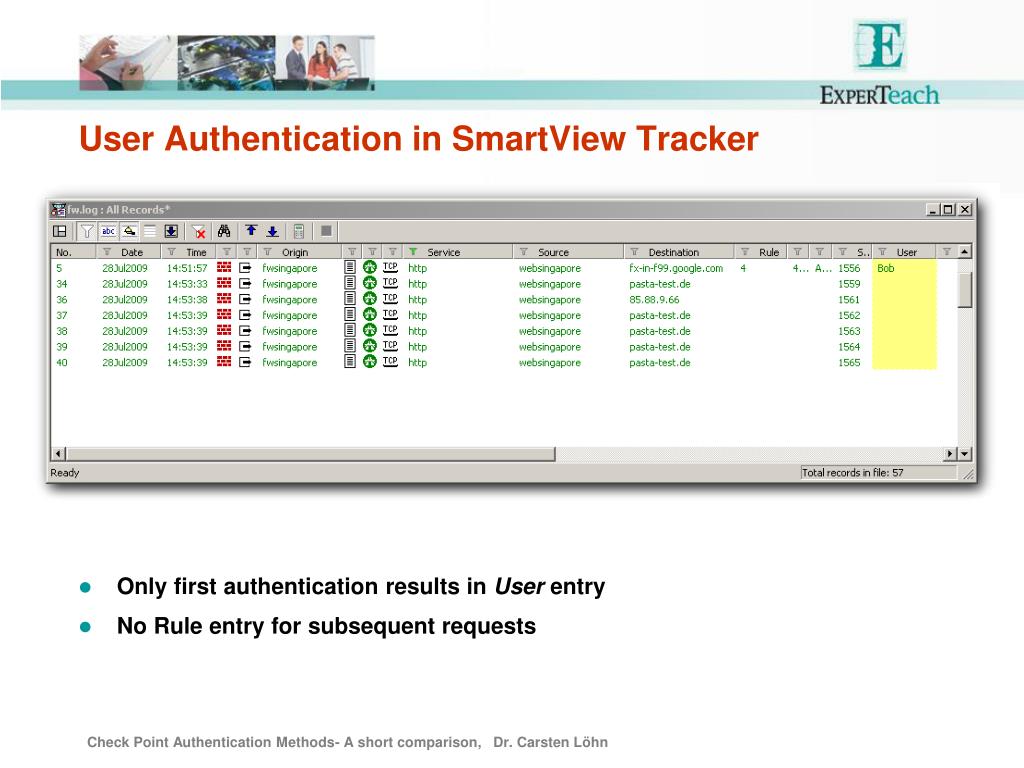This screenshot has width=1024, height=768.
Task: Click the horizontal scrollbar thumb
Action: point(311,453)
